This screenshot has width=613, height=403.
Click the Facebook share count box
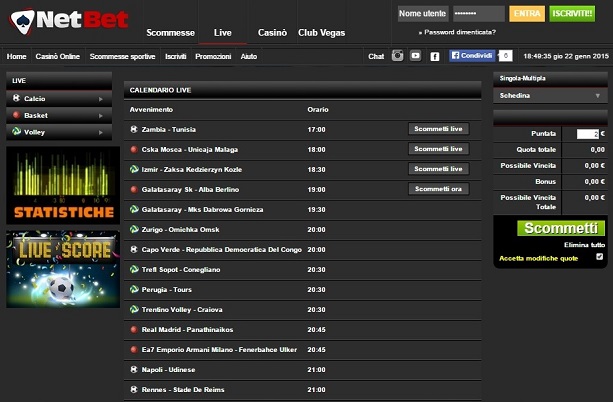(505, 56)
